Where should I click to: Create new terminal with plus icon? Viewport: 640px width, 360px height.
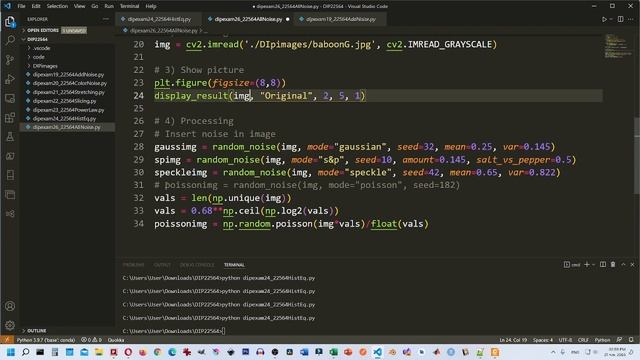pos(587,264)
